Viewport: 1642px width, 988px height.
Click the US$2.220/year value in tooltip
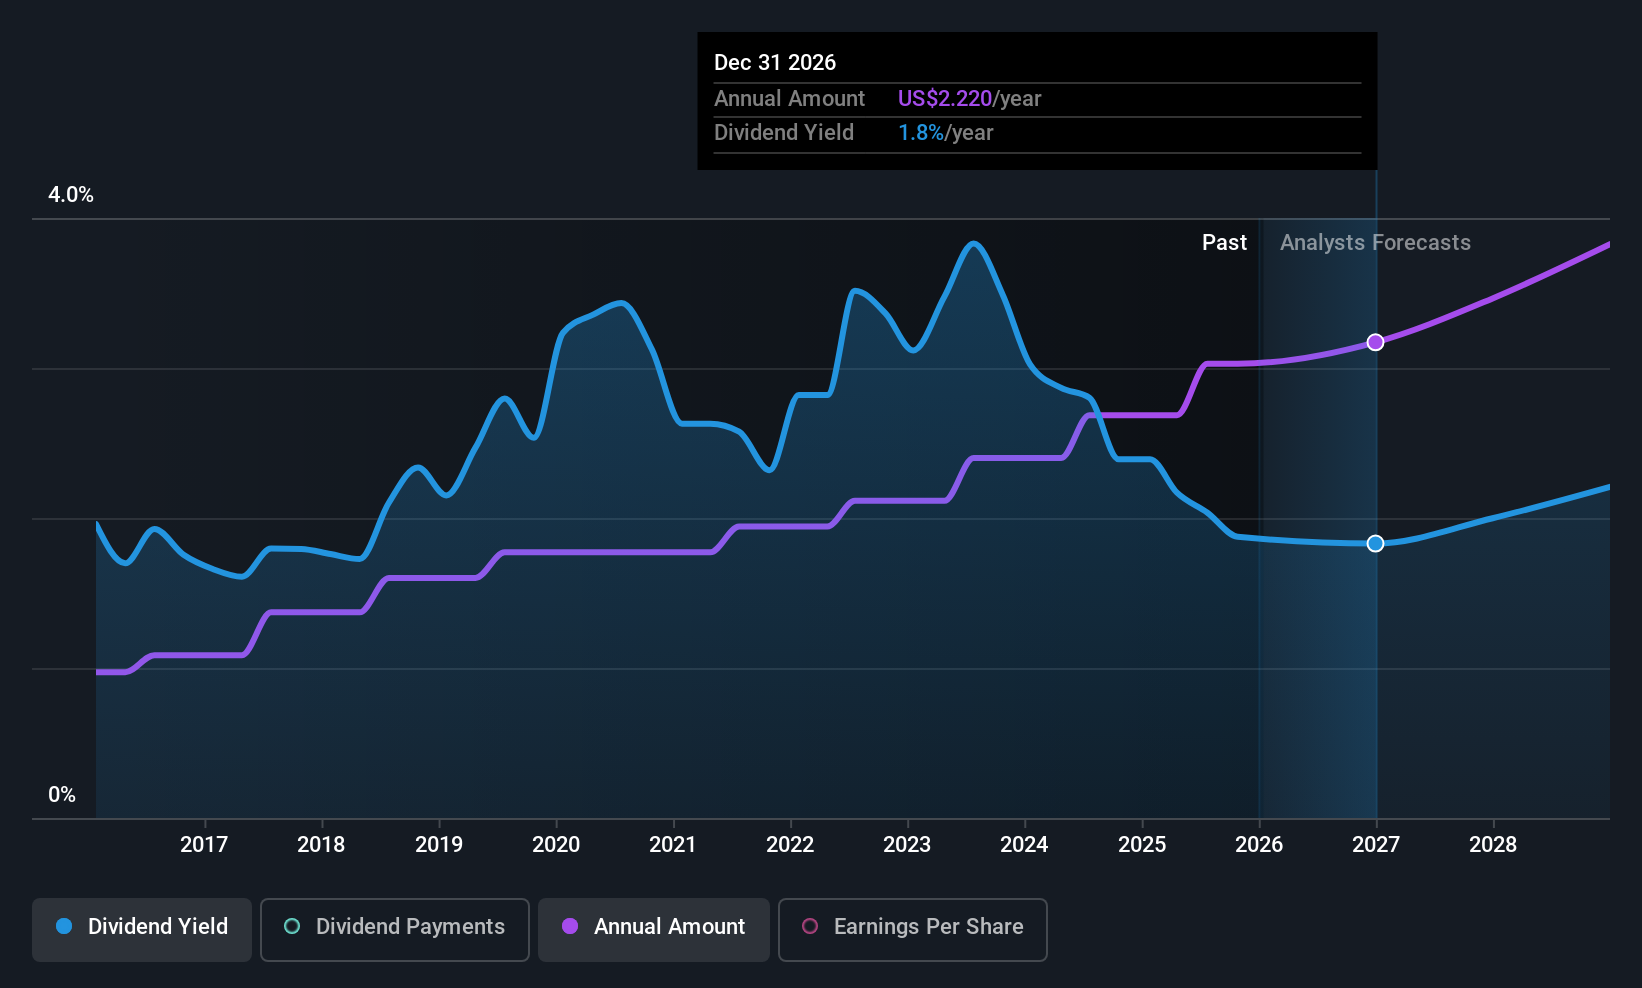point(969,99)
